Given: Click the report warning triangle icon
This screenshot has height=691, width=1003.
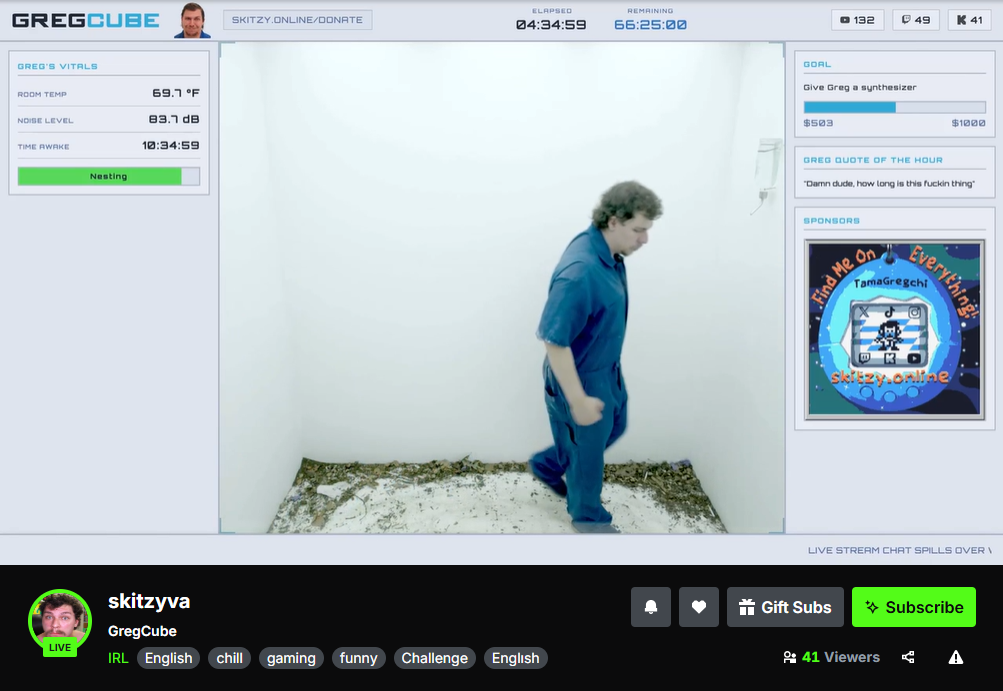Looking at the screenshot, I should [x=956, y=657].
